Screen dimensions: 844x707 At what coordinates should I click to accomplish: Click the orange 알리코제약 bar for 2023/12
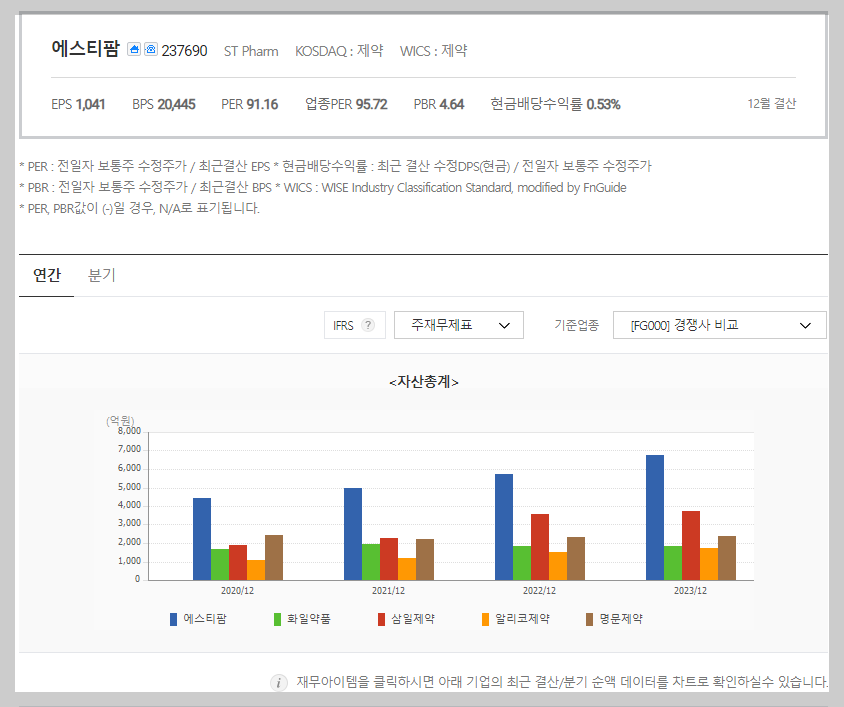[709, 564]
